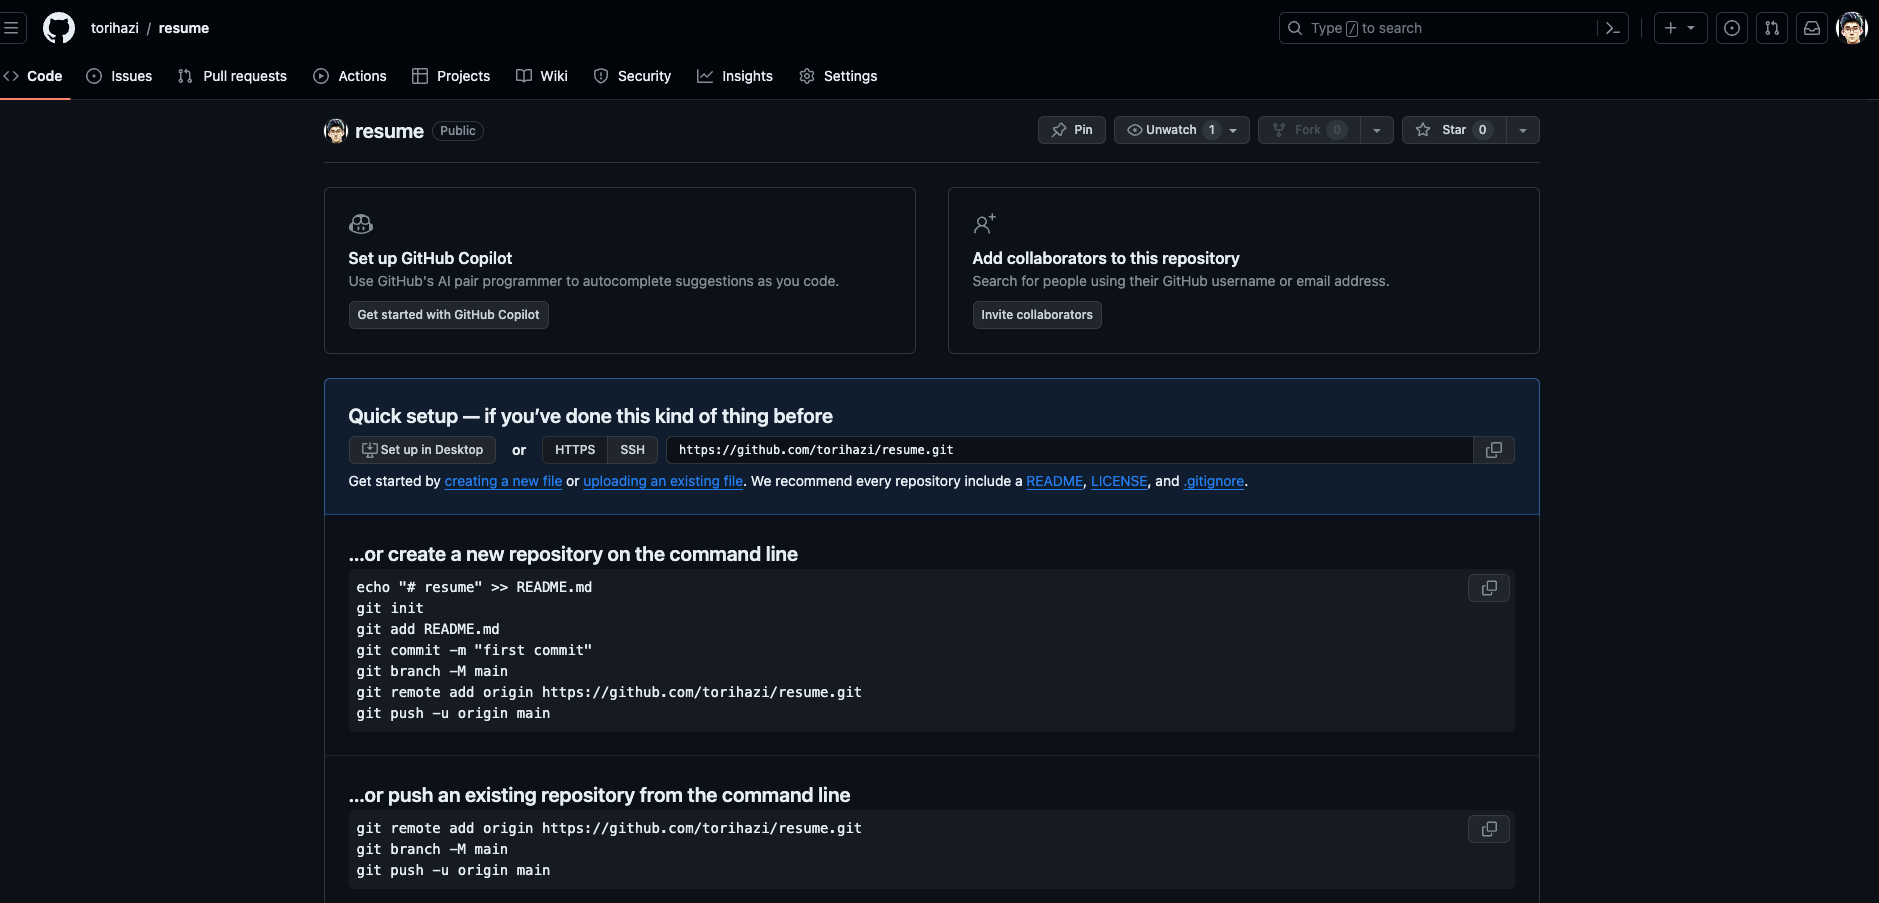This screenshot has height=903, width=1879.
Task: Copy the create-new-repository commands
Action: [1489, 588]
